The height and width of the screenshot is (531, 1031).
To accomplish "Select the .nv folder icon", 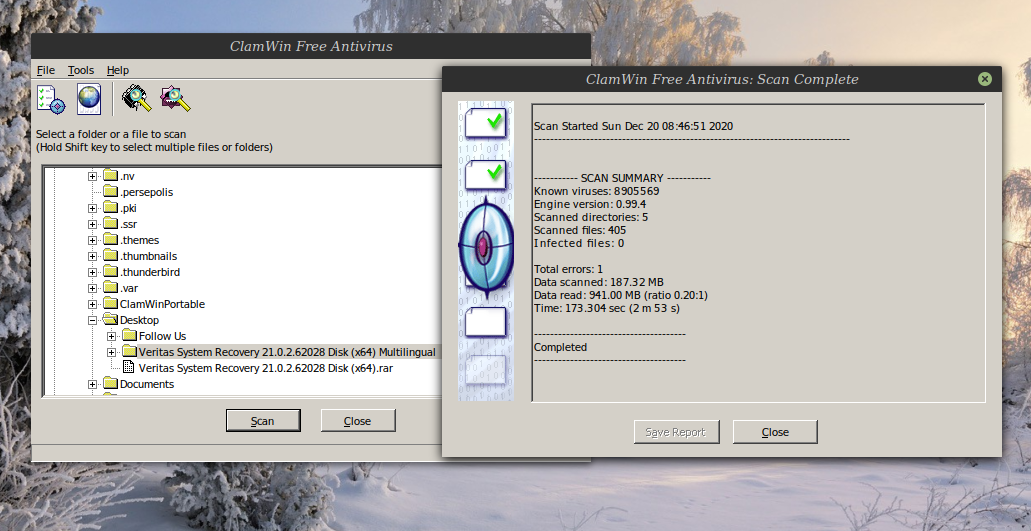I will 110,175.
